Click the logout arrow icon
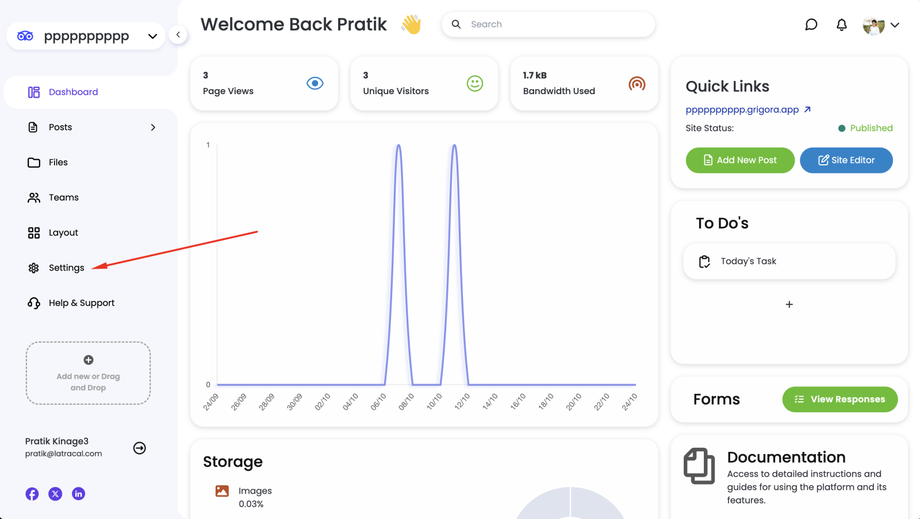The width and height of the screenshot is (920, 519). (139, 448)
